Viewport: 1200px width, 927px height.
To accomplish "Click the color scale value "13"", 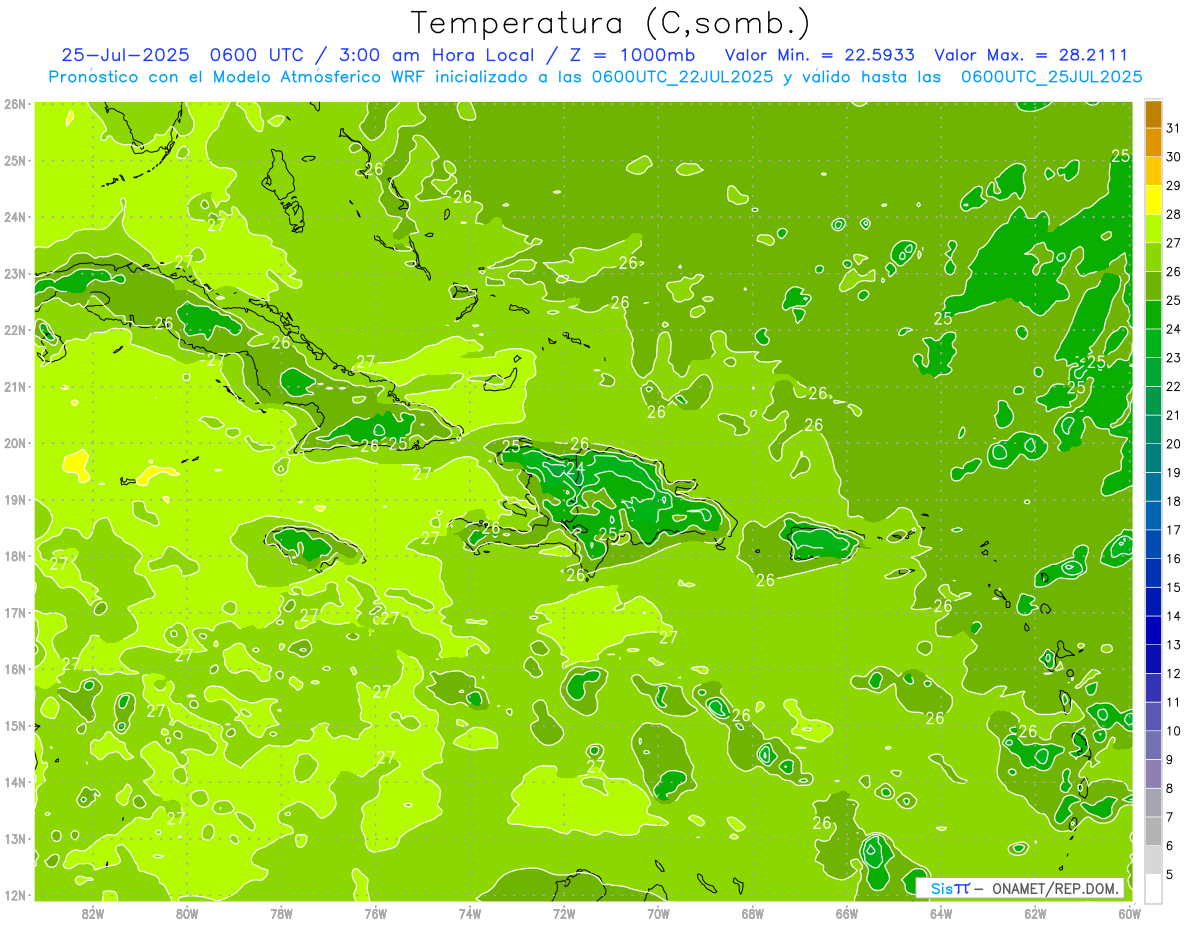I will [1174, 645].
